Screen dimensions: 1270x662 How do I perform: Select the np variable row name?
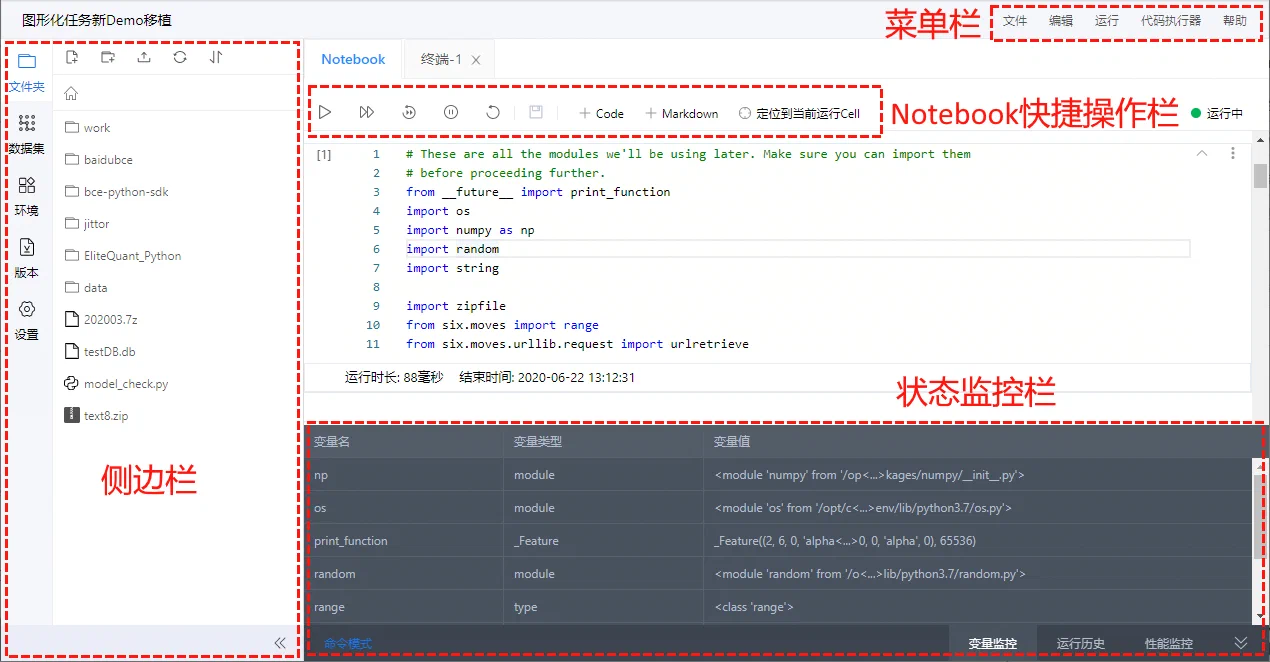pos(320,475)
